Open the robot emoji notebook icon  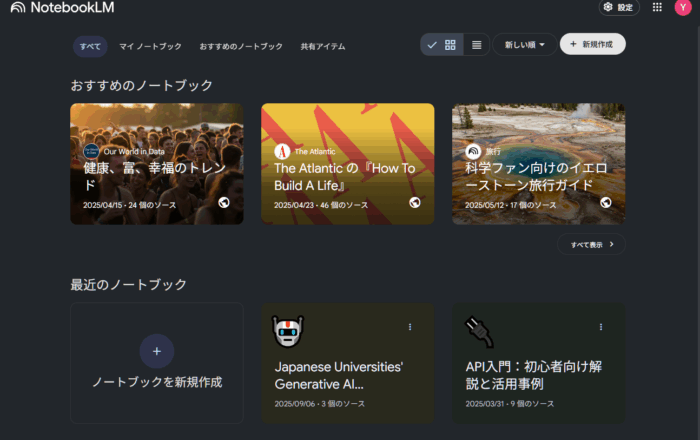tap(288, 331)
